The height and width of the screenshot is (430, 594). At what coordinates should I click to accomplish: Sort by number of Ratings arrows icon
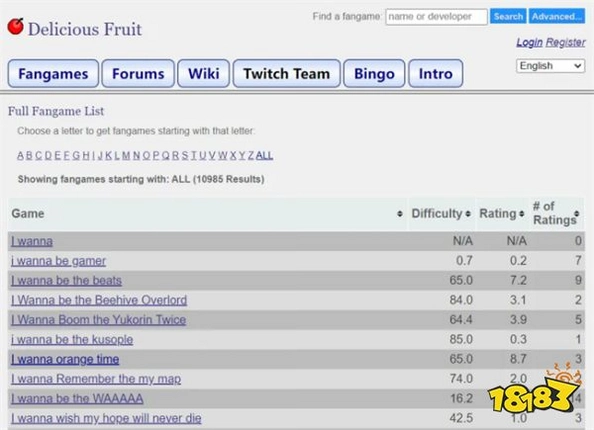click(x=577, y=214)
